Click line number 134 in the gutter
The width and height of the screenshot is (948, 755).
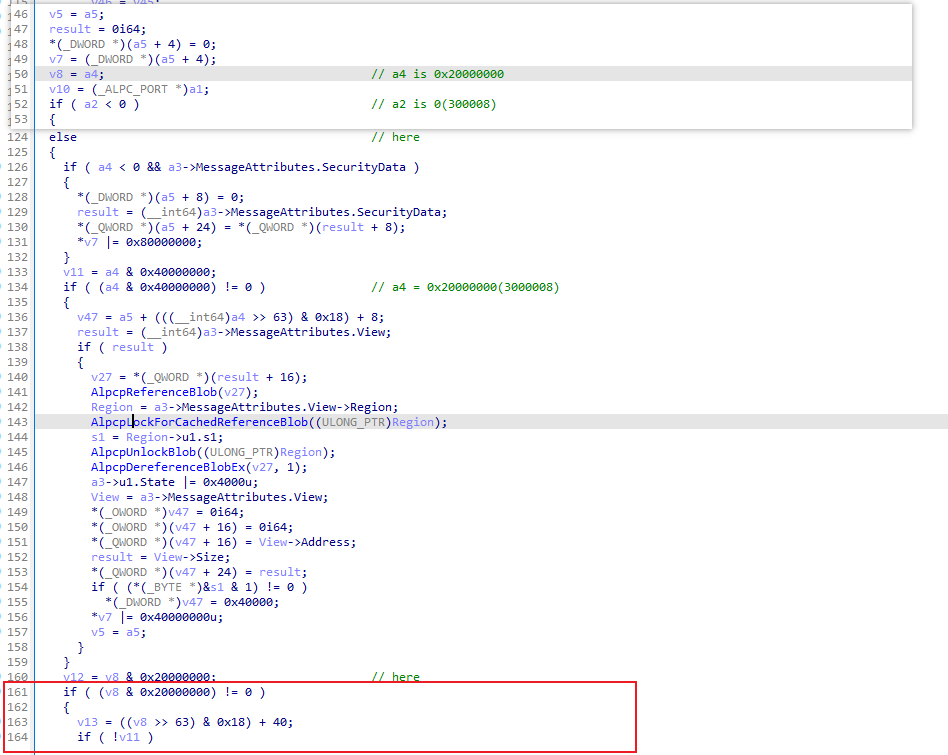point(18,287)
